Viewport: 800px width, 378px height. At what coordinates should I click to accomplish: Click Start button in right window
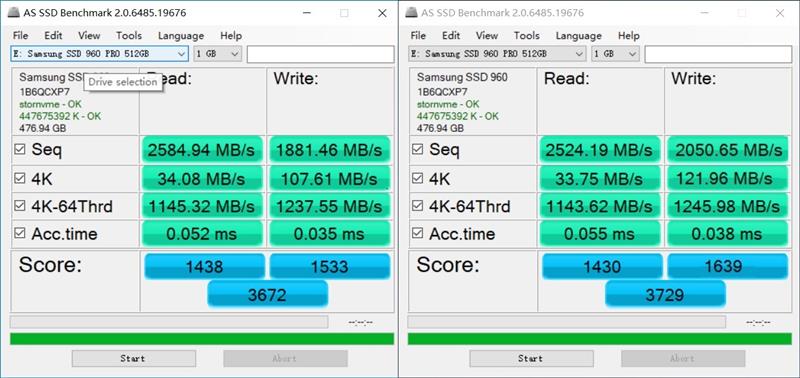531,358
